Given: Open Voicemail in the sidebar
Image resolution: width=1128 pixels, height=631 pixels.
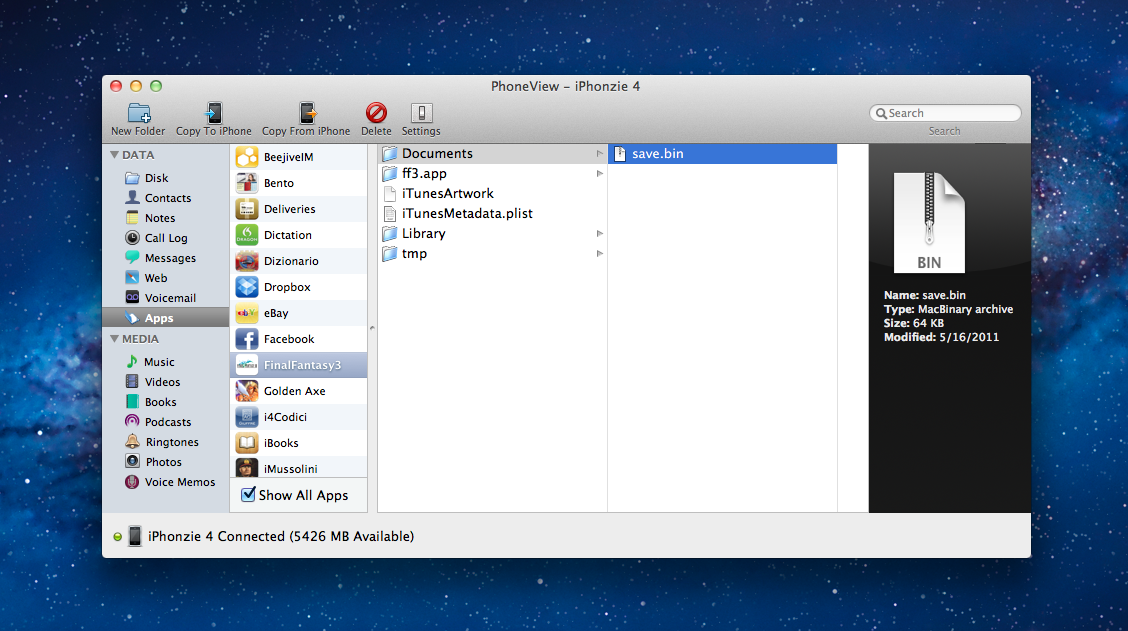Looking at the screenshot, I should [x=165, y=298].
